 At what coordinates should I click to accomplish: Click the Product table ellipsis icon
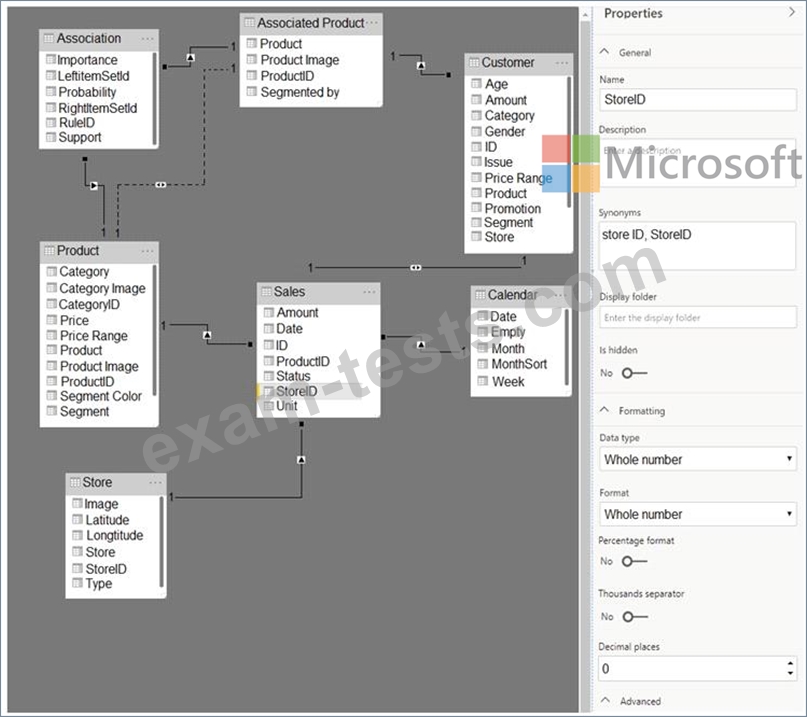point(147,251)
